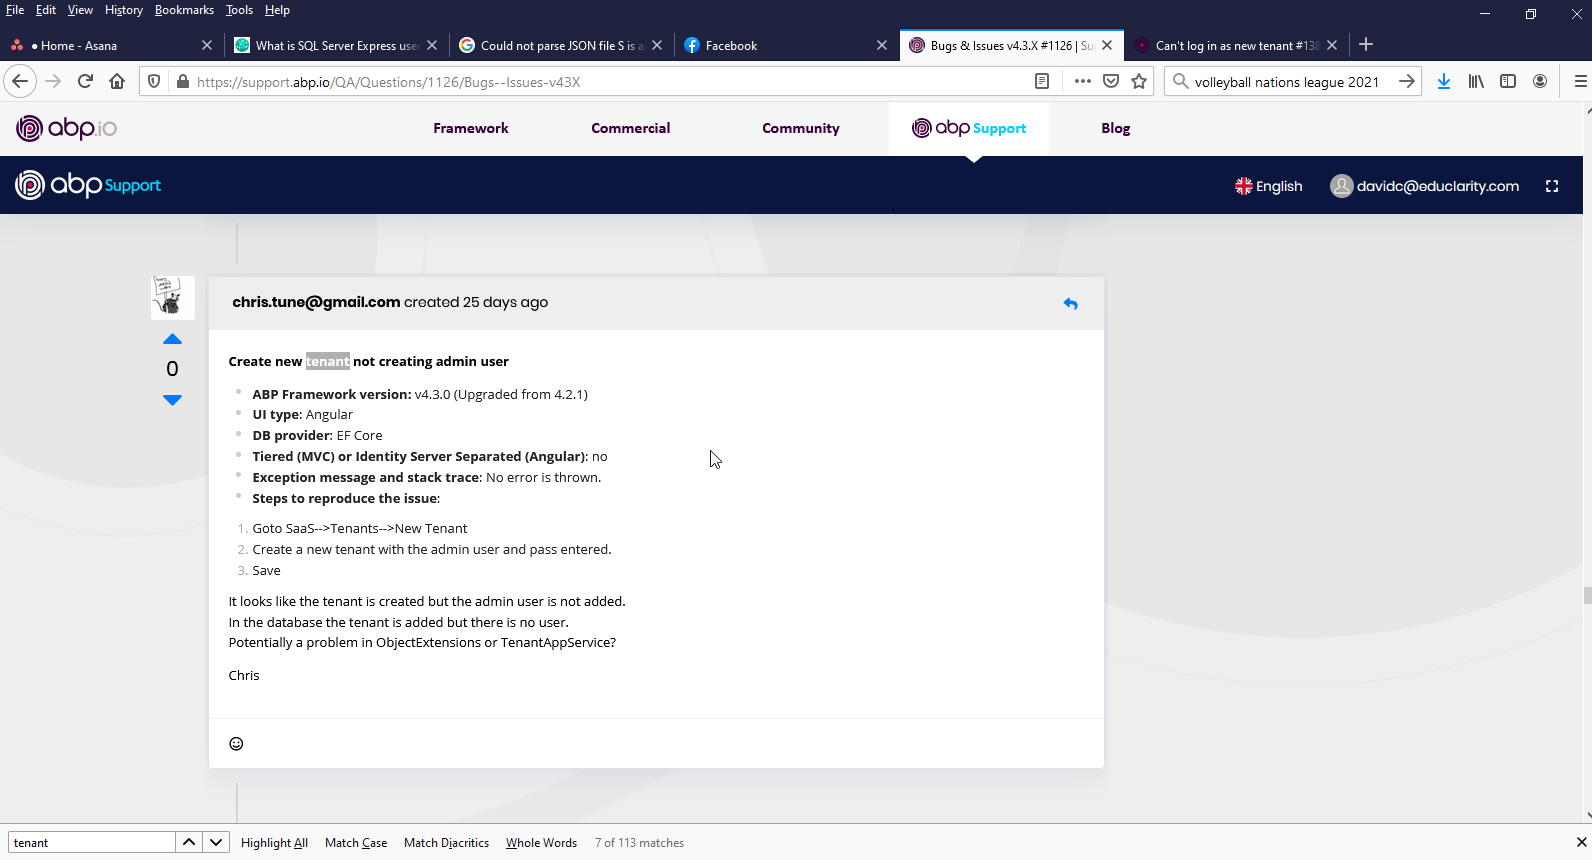1592x860 pixels.
Task: Save page to Pocket
Action: click(1111, 81)
